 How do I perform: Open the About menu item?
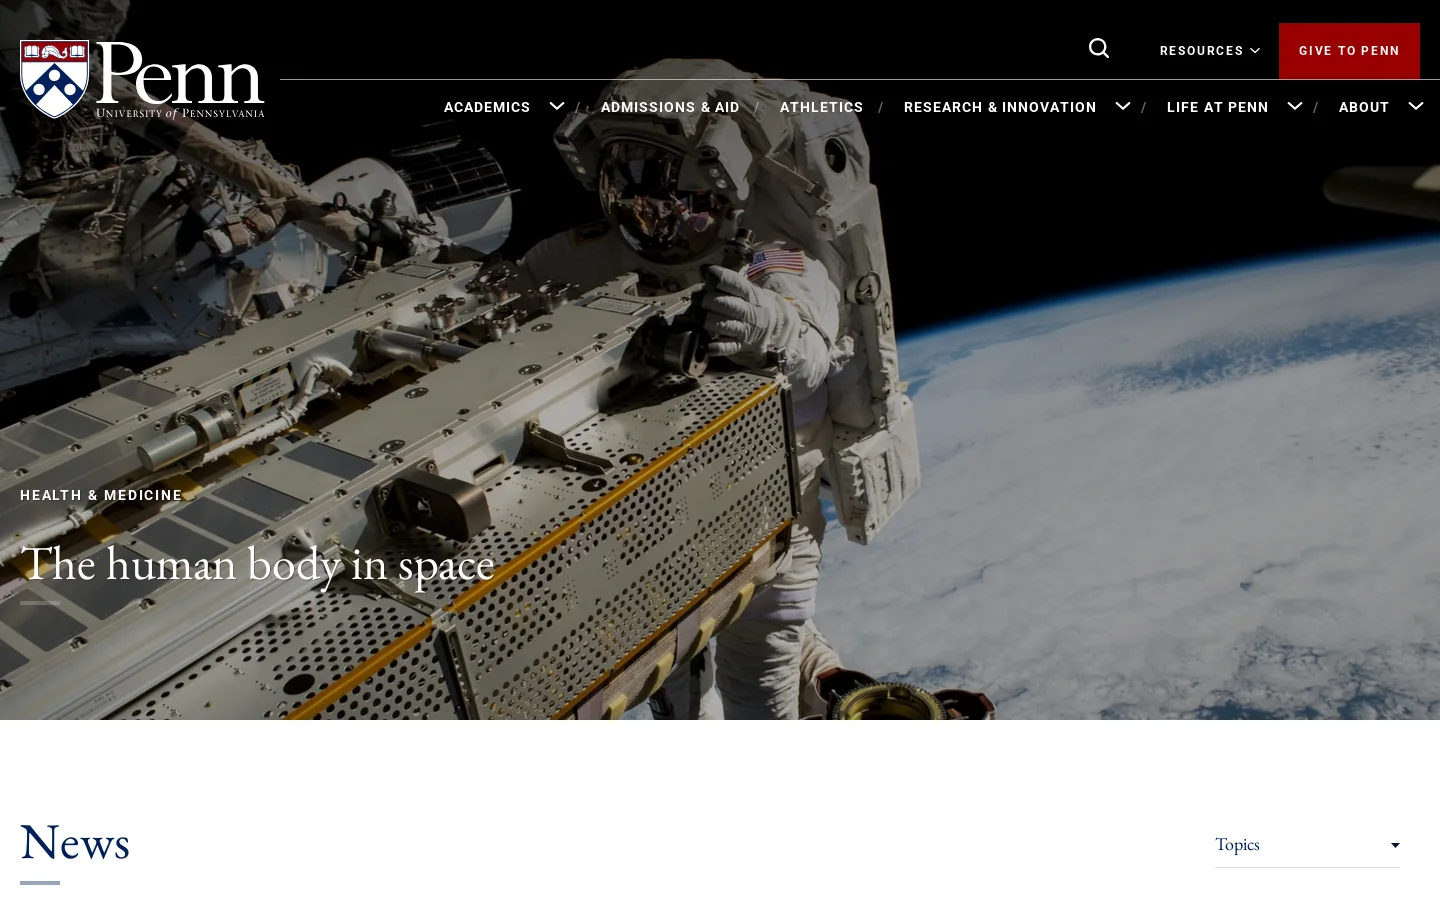(x=1364, y=107)
